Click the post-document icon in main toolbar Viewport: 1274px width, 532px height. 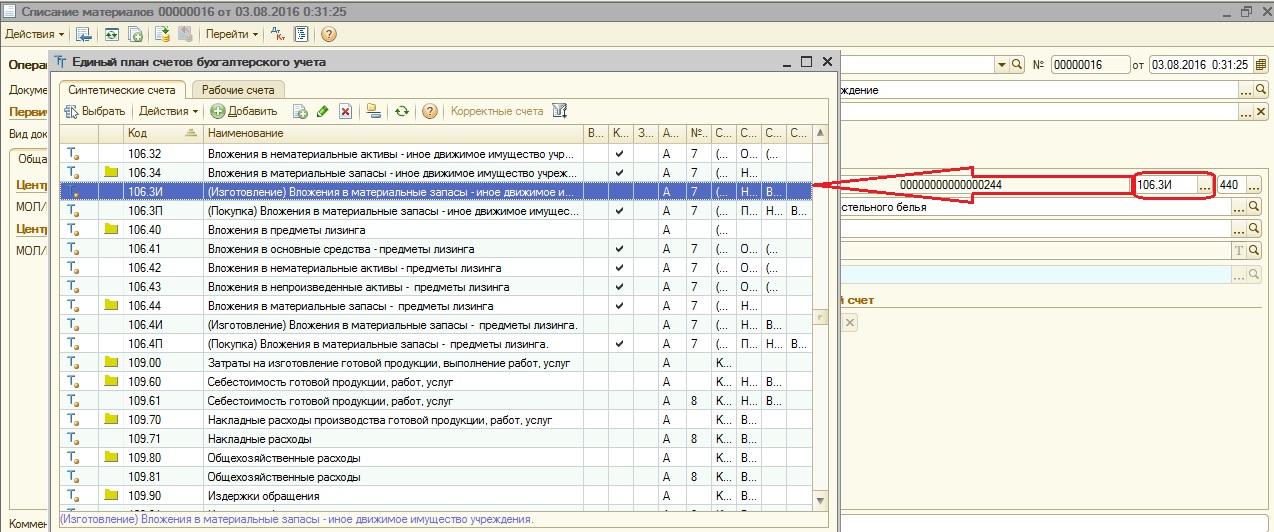162,34
